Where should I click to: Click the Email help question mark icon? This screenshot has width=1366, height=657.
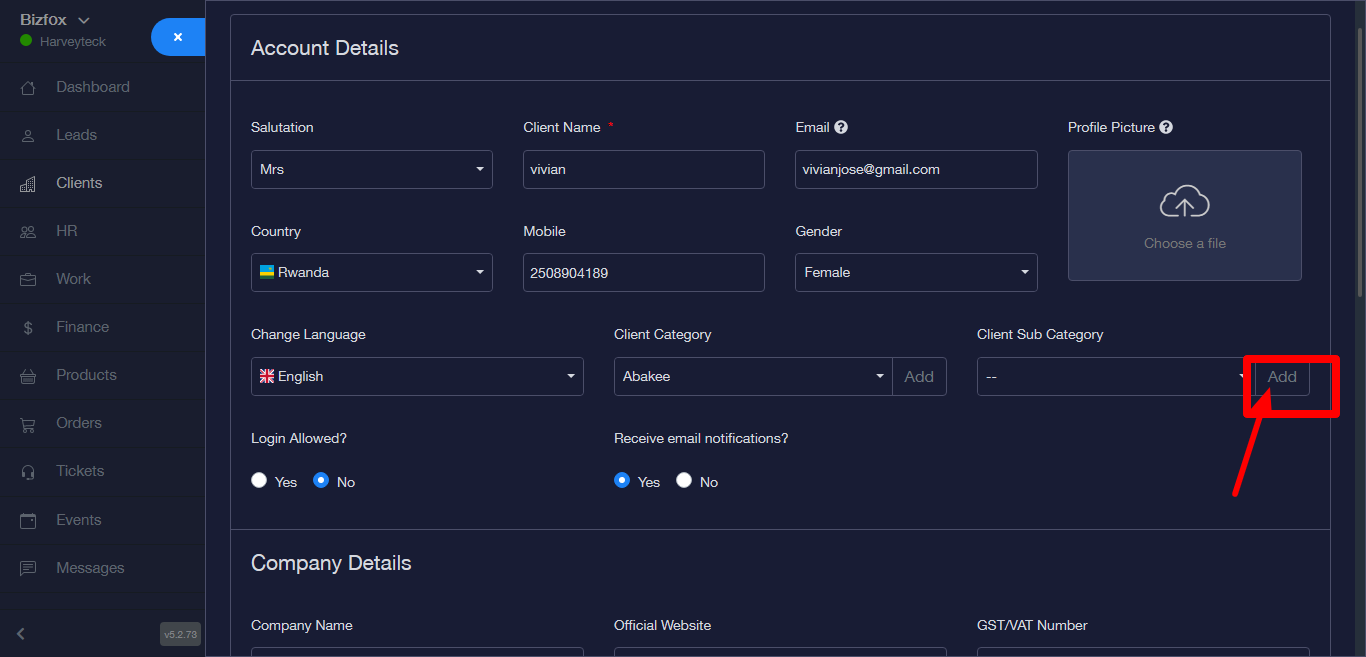[841, 127]
